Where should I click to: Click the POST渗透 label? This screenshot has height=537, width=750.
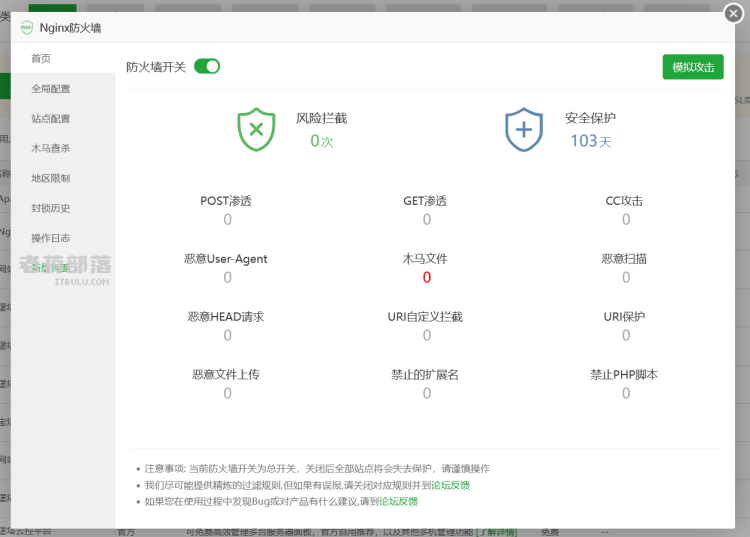[x=226, y=201]
